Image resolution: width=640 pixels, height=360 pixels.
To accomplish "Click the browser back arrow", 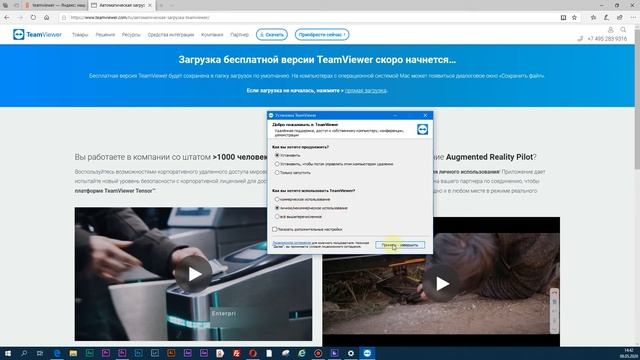I will point(7,18).
